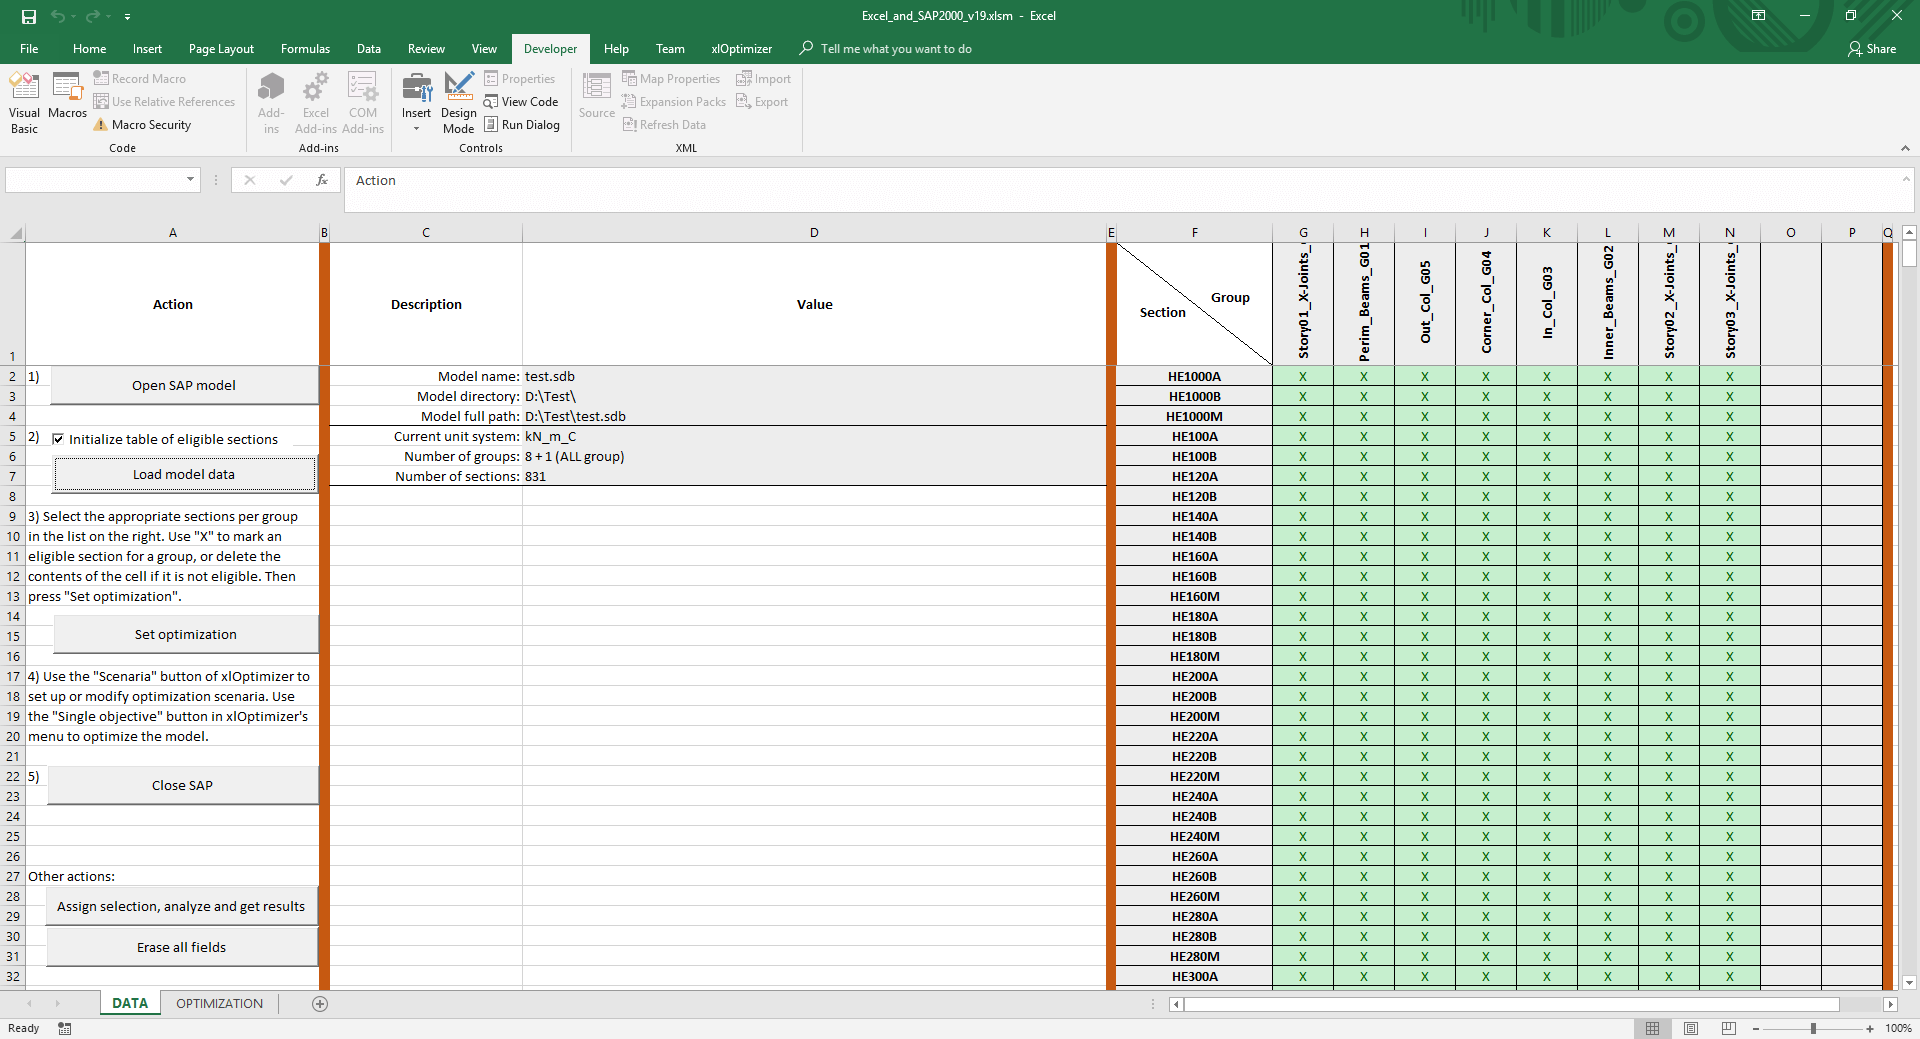Switch to Page Break Preview view

click(1729, 1028)
